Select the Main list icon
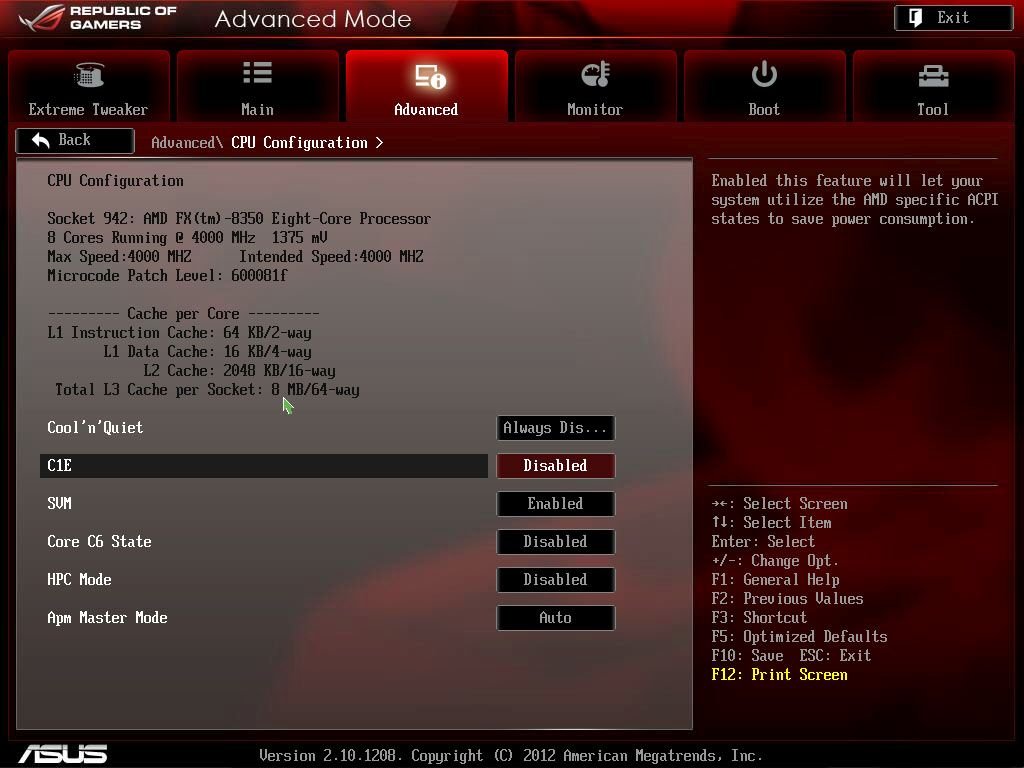Screen dimensions: 1024x768 tap(257, 72)
